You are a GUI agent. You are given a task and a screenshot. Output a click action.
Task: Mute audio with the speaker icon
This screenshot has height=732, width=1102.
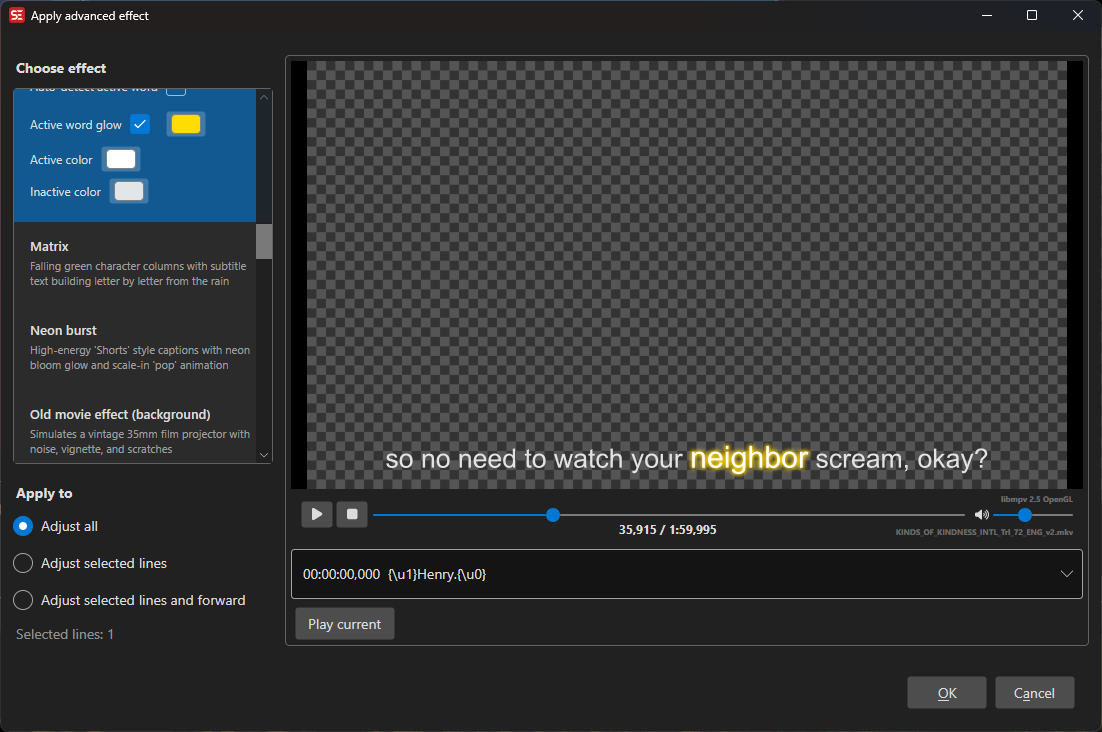(x=981, y=515)
